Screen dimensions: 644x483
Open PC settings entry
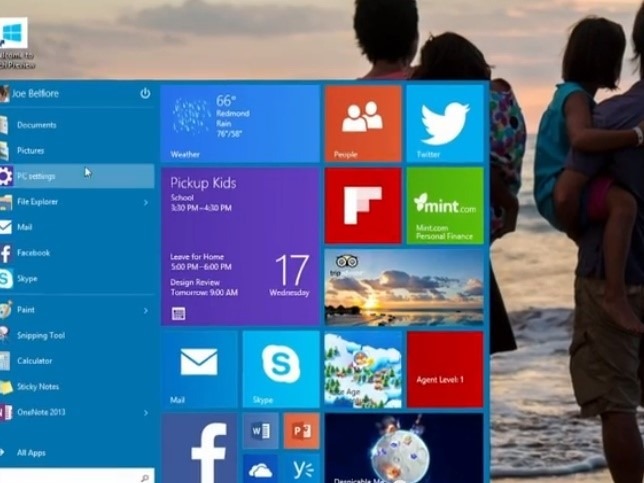[77, 176]
